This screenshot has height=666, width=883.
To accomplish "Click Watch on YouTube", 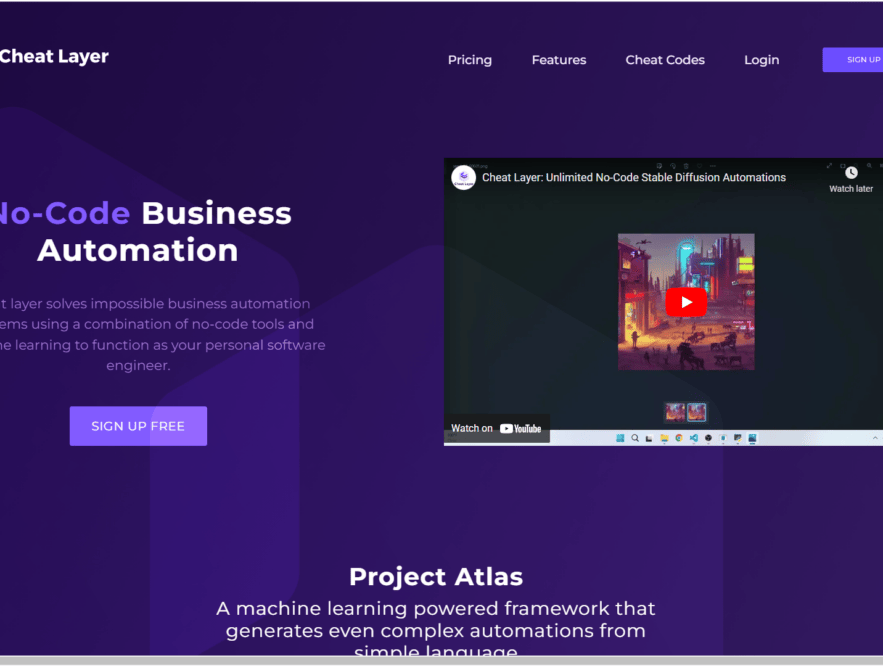I will (x=497, y=427).
